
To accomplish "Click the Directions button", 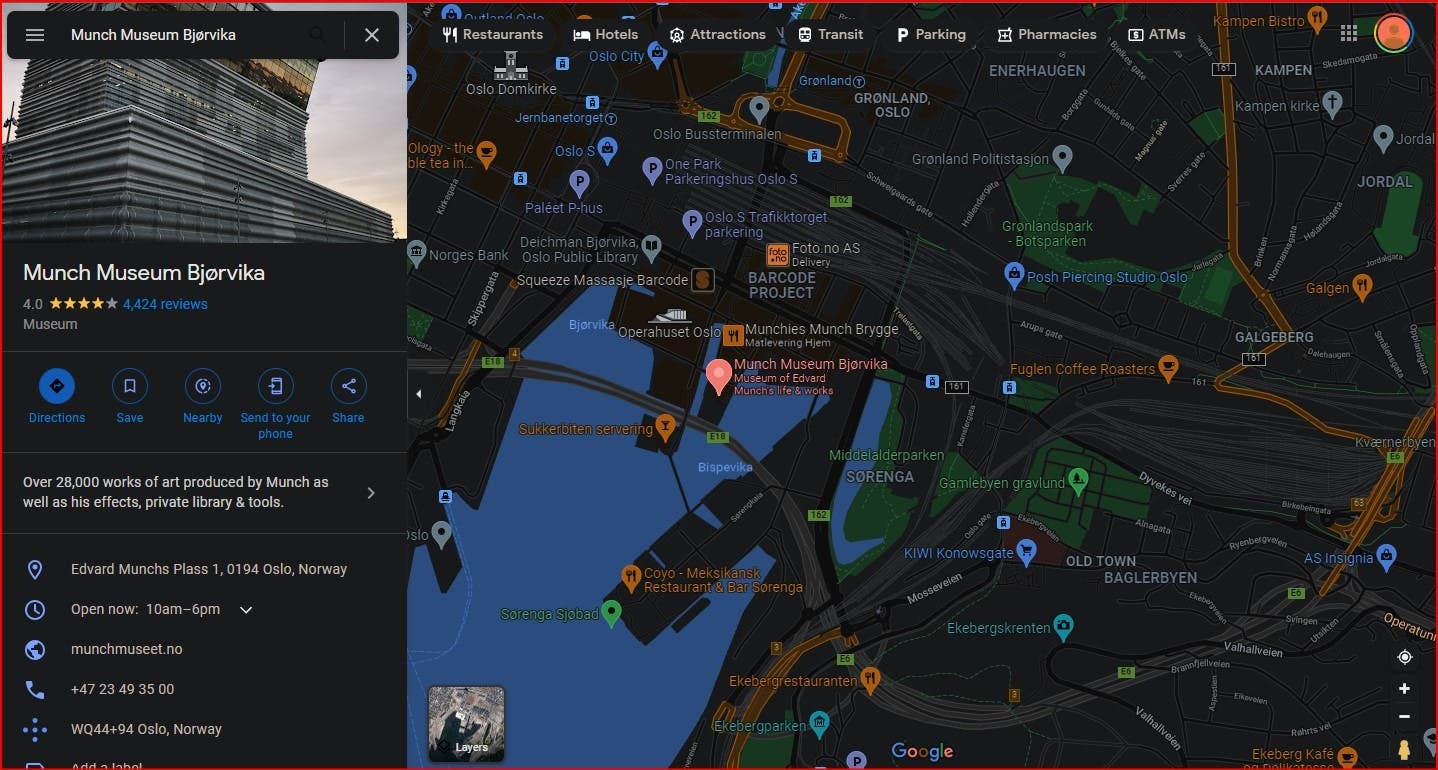I will coord(57,386).
